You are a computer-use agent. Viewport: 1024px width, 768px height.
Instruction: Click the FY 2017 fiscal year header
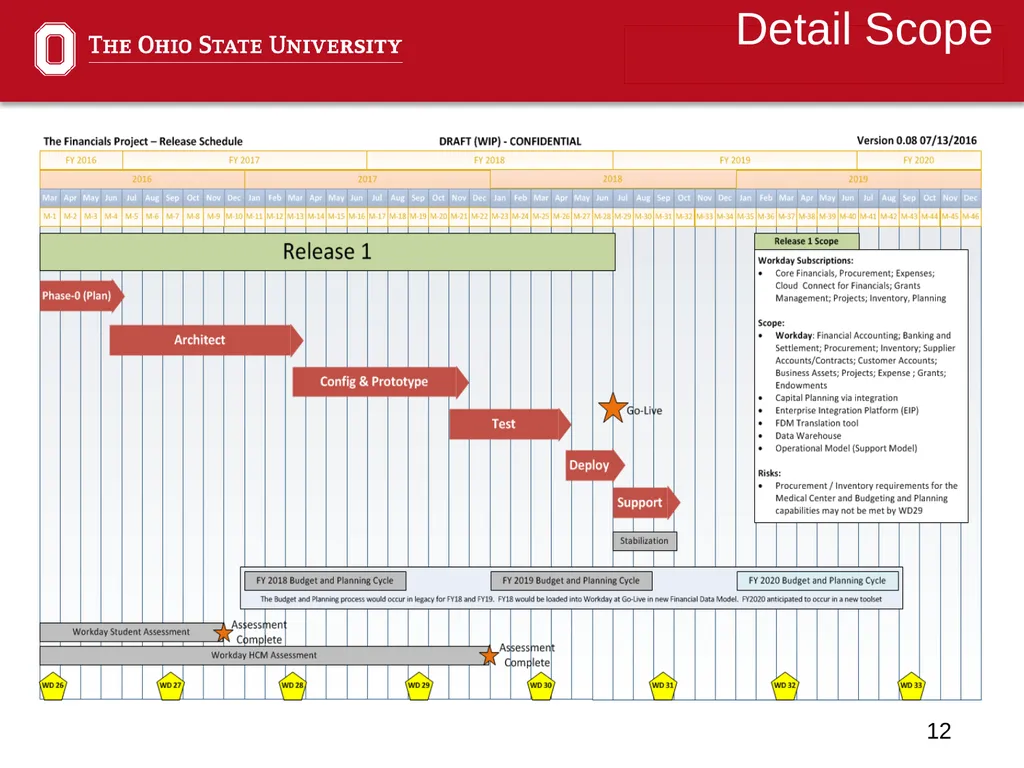click(x=244, y=160)
